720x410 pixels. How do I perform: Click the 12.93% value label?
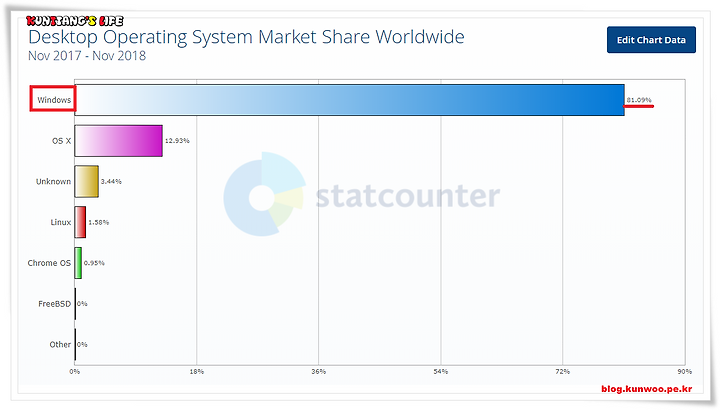click(x=177, y=140)
